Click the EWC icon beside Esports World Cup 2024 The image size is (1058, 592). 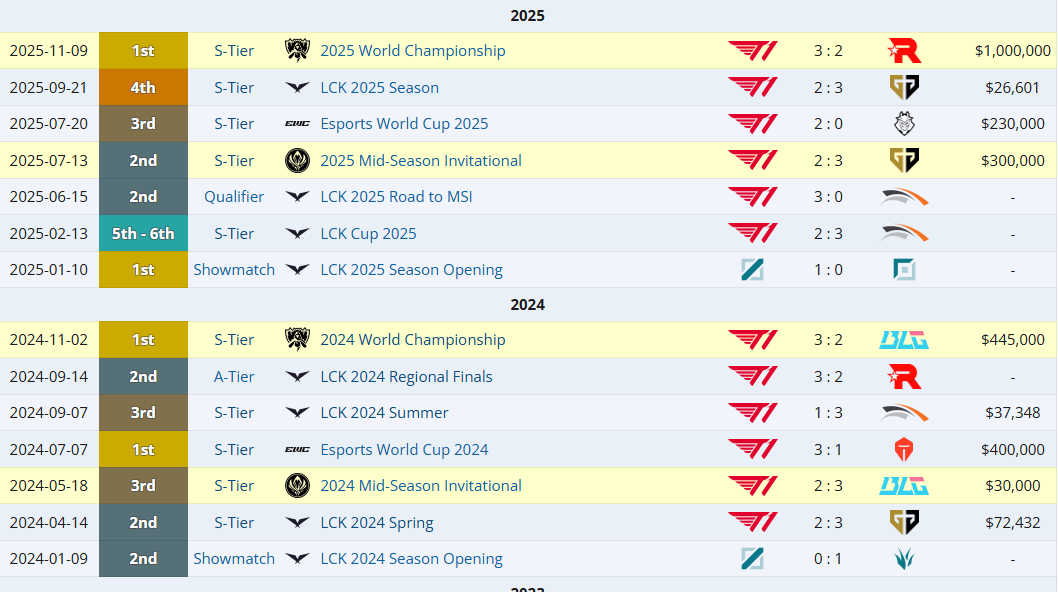[x=297, y=450]
